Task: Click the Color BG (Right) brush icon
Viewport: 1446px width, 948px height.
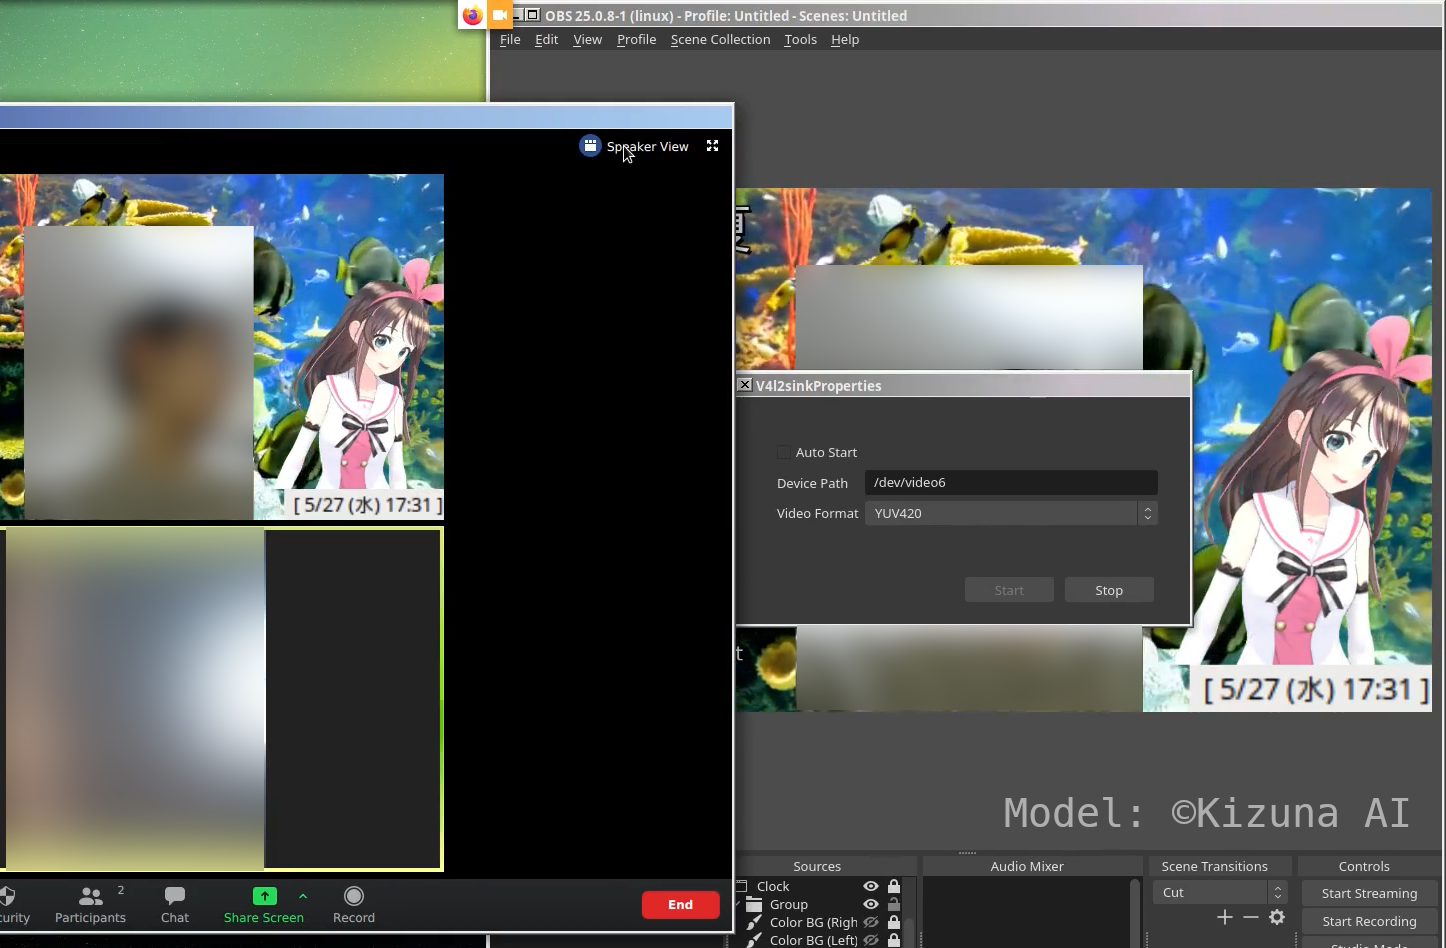Action: [755, 922]
